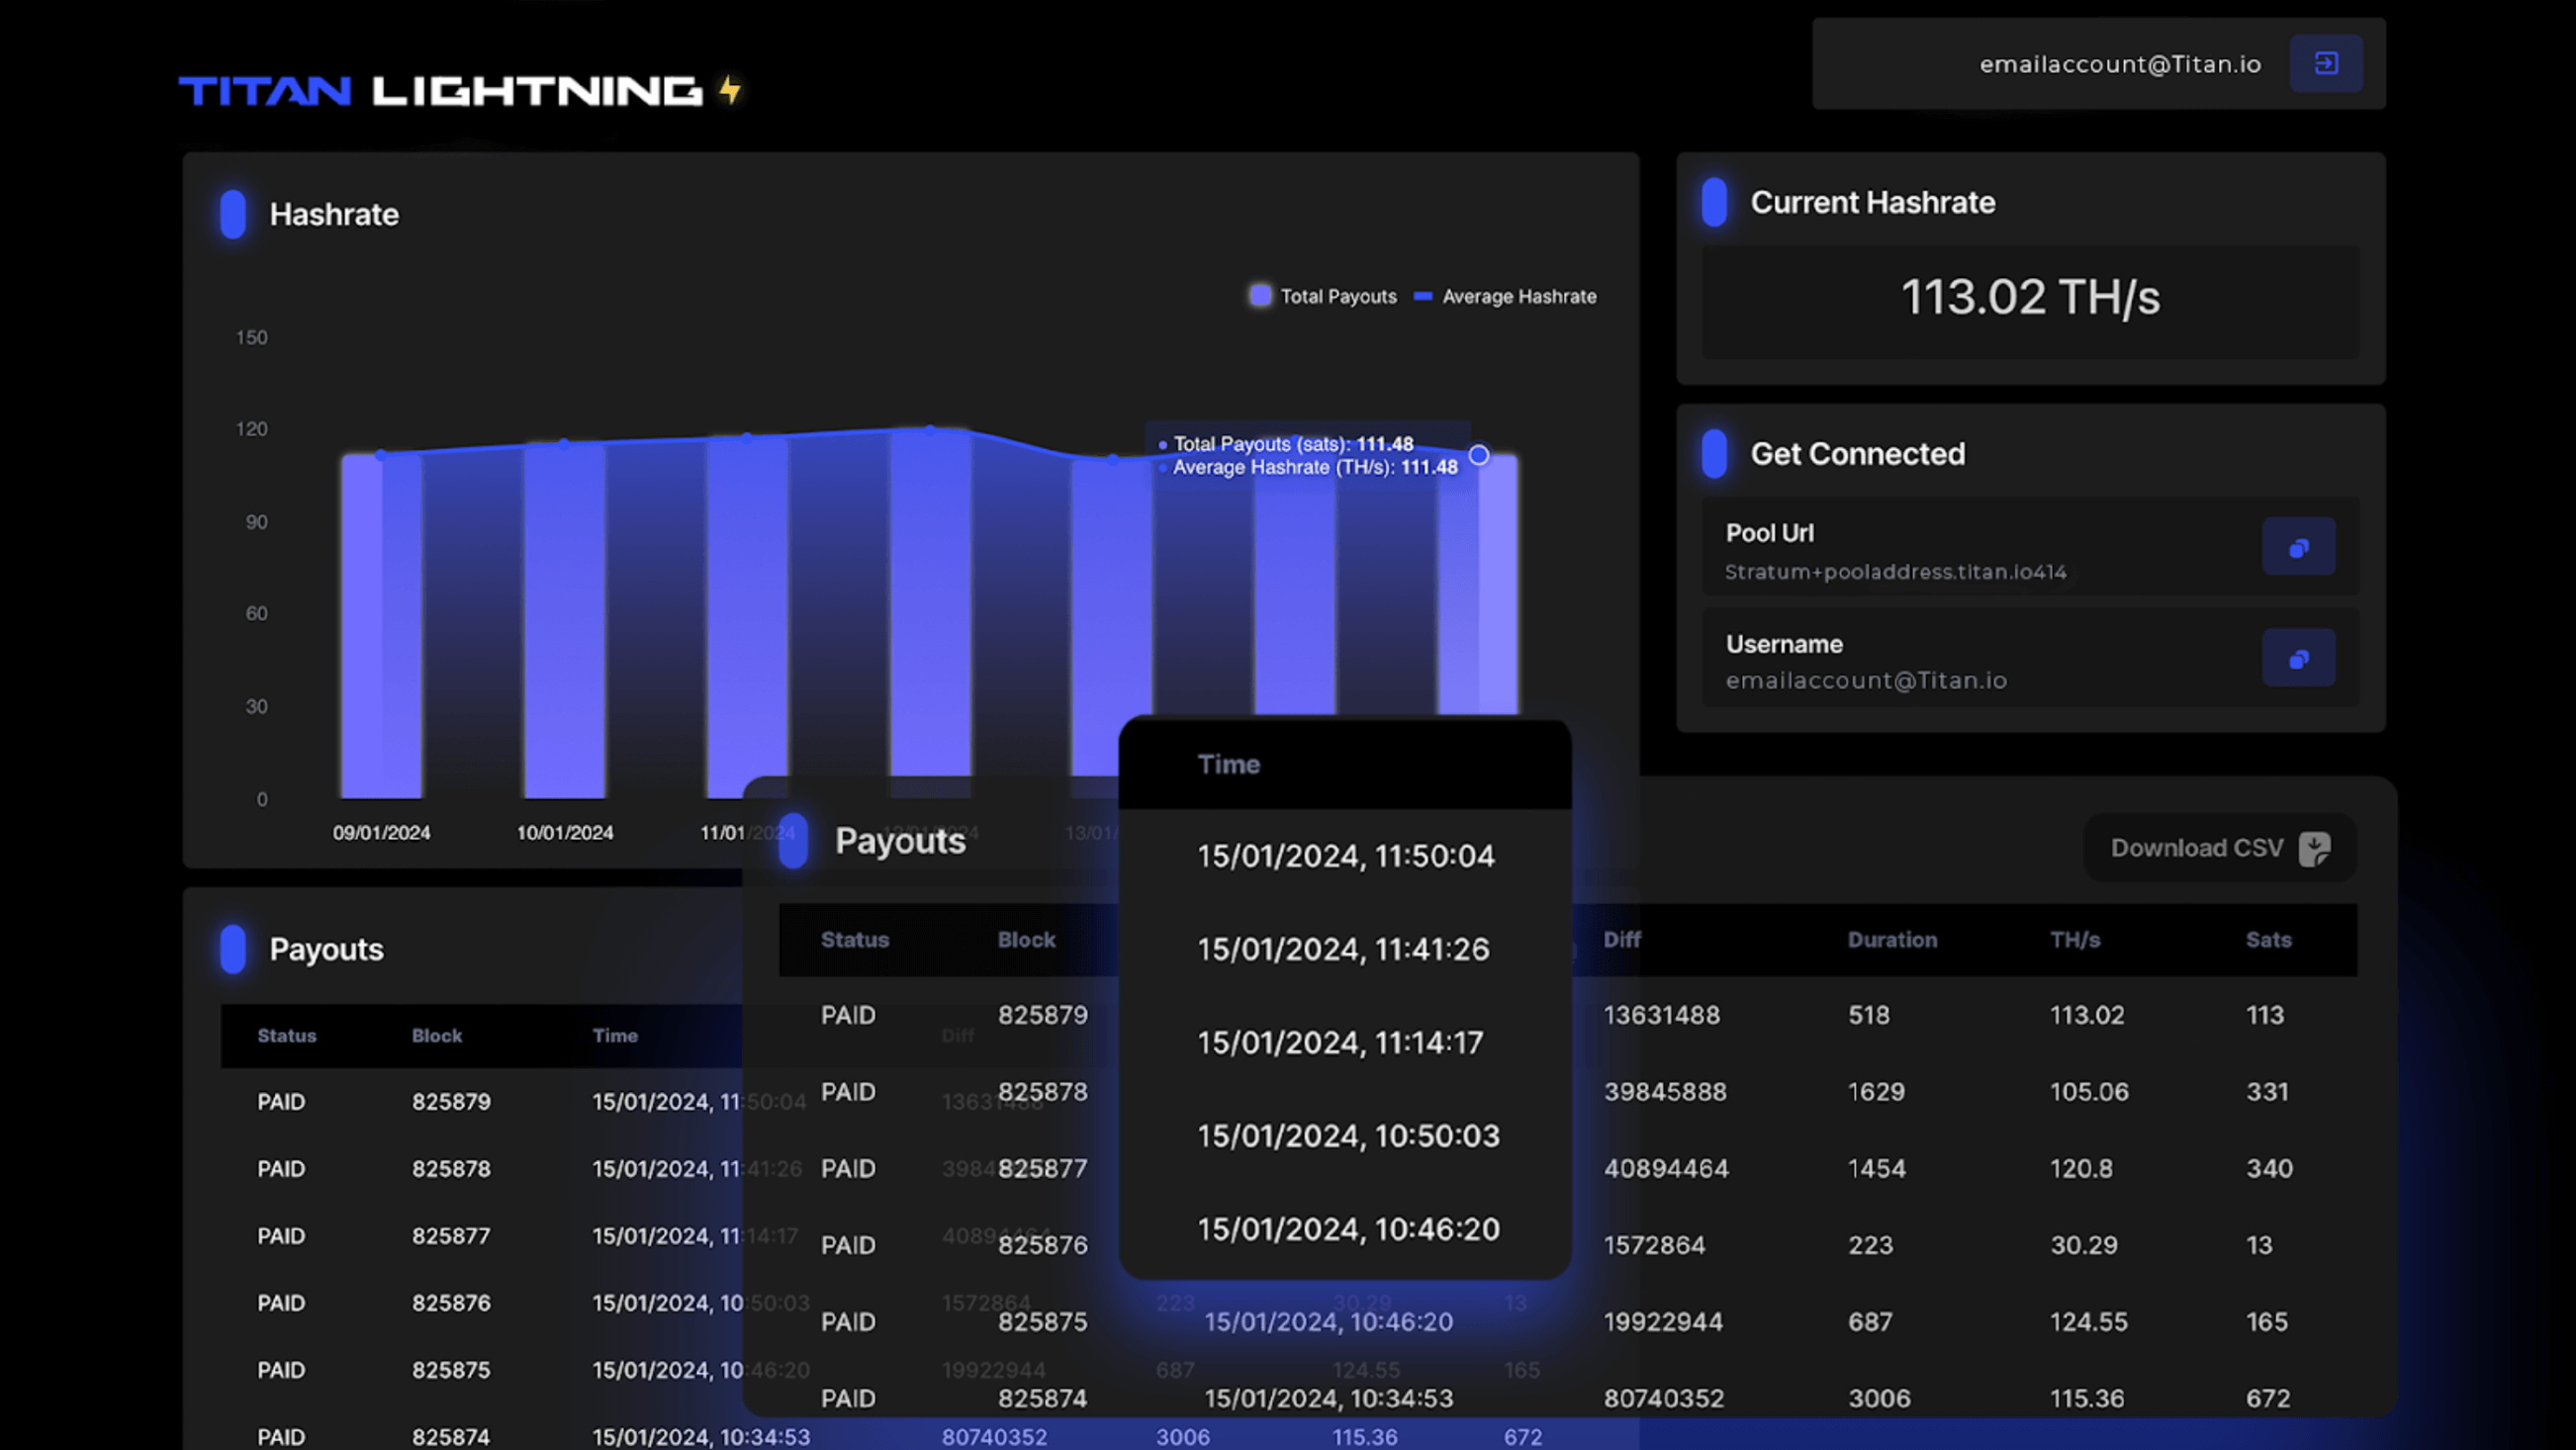Click the blue pill marker beside Current Hashrate
The height and width of the screenshot is (1450, 2576).
[1714, 202]
